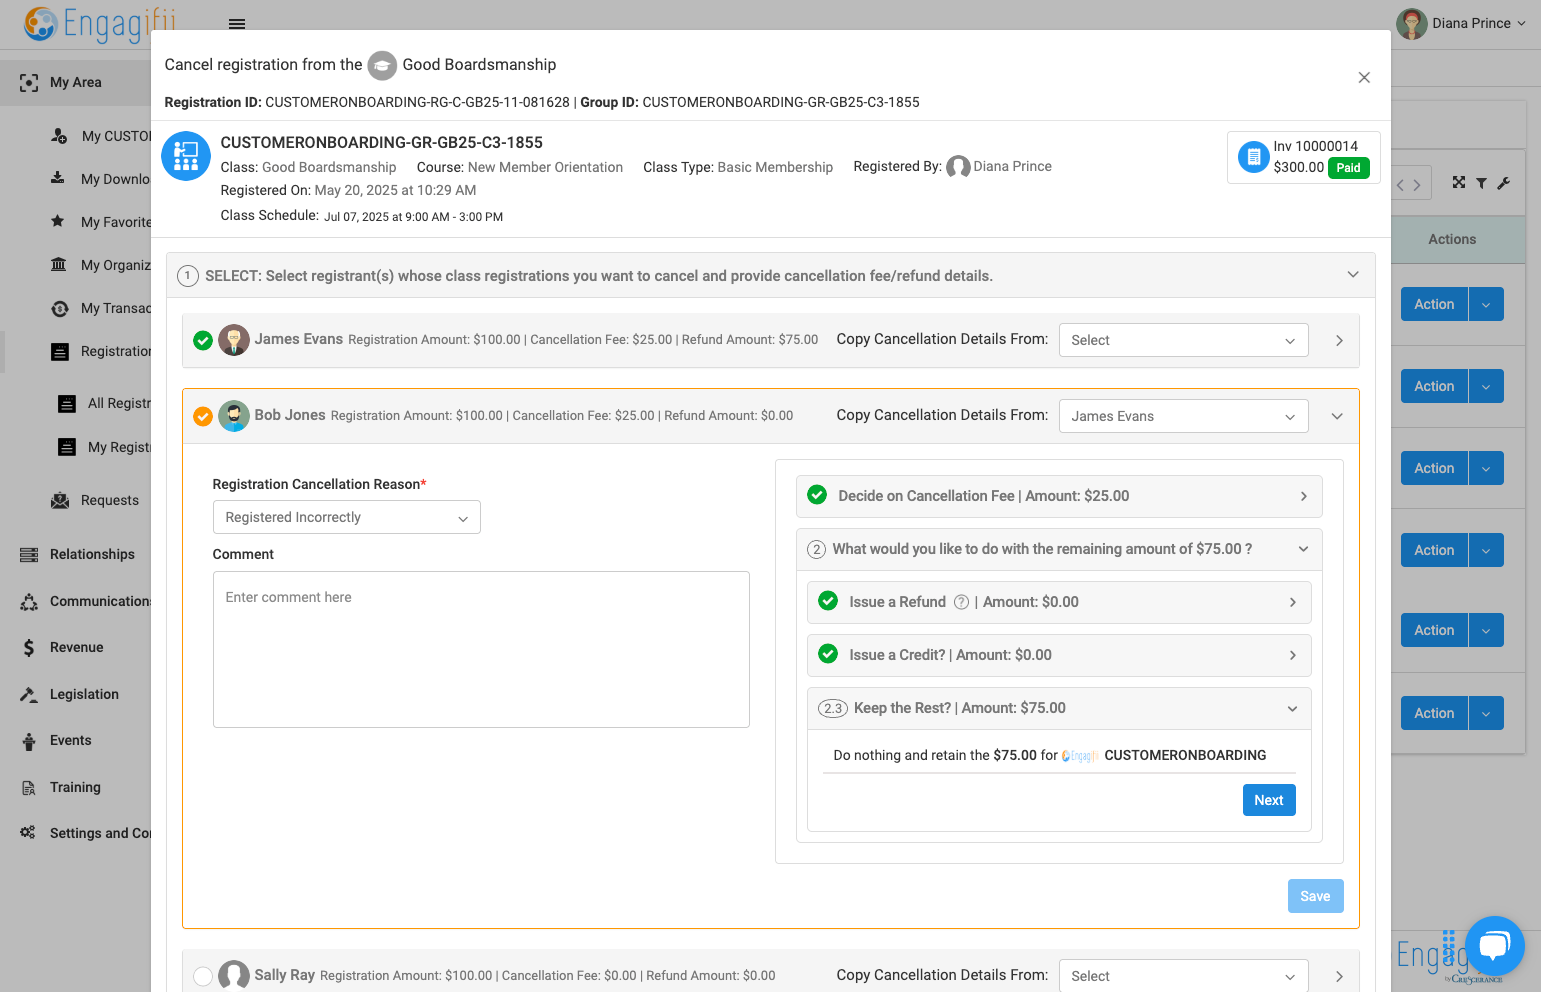
Task: Open Settings and Configuration sidebar item
Action: 100,833
